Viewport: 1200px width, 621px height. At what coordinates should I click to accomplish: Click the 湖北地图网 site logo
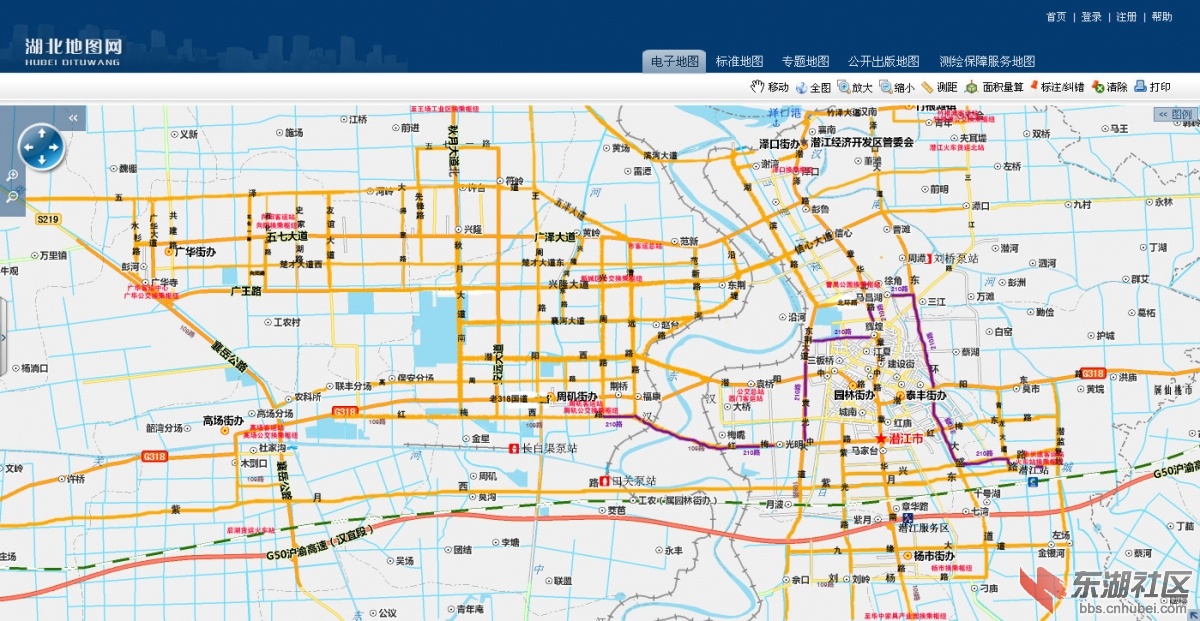tap(73, 50)
